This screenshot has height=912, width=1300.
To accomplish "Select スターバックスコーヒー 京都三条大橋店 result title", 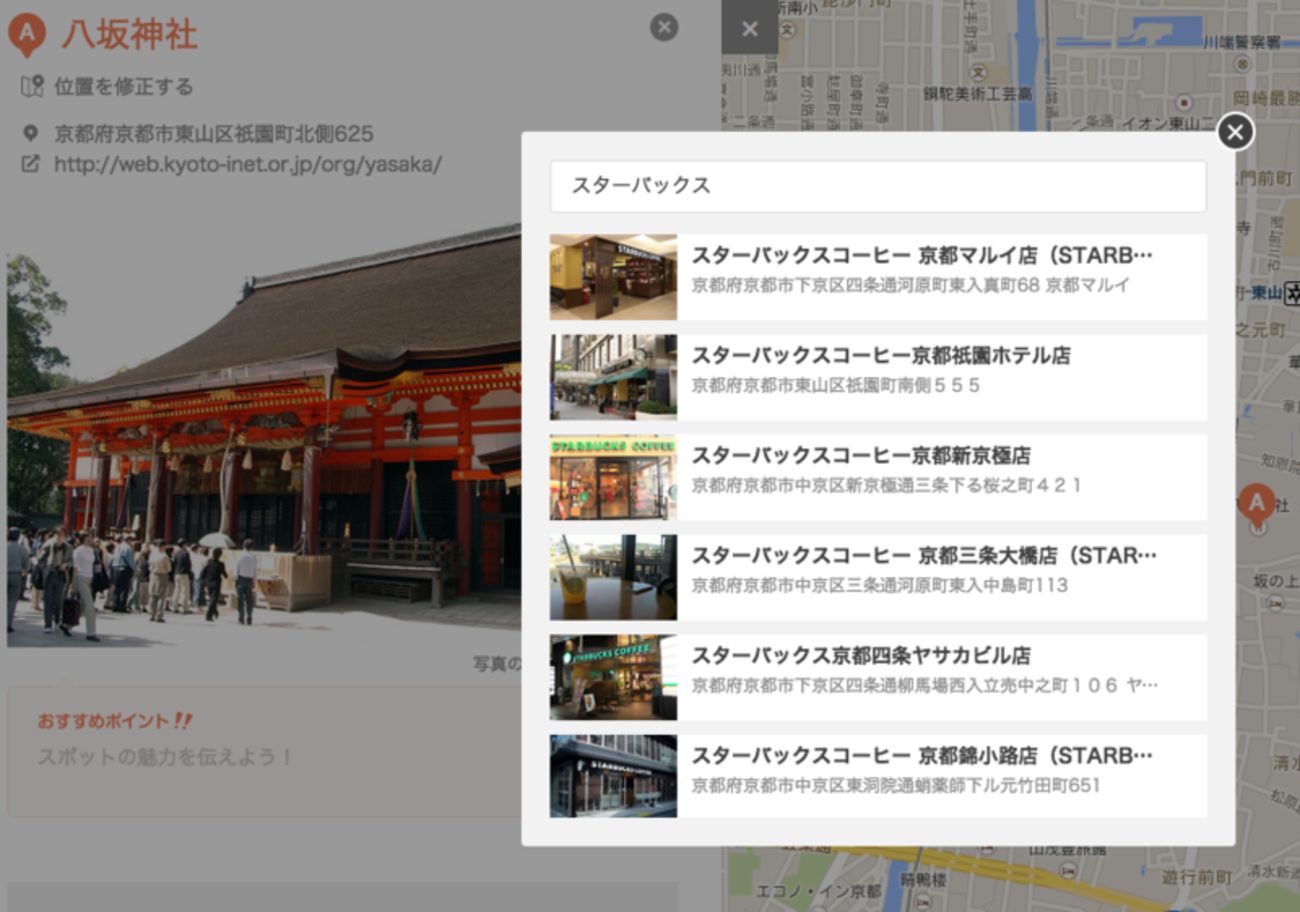I will [x=924, y=556].
